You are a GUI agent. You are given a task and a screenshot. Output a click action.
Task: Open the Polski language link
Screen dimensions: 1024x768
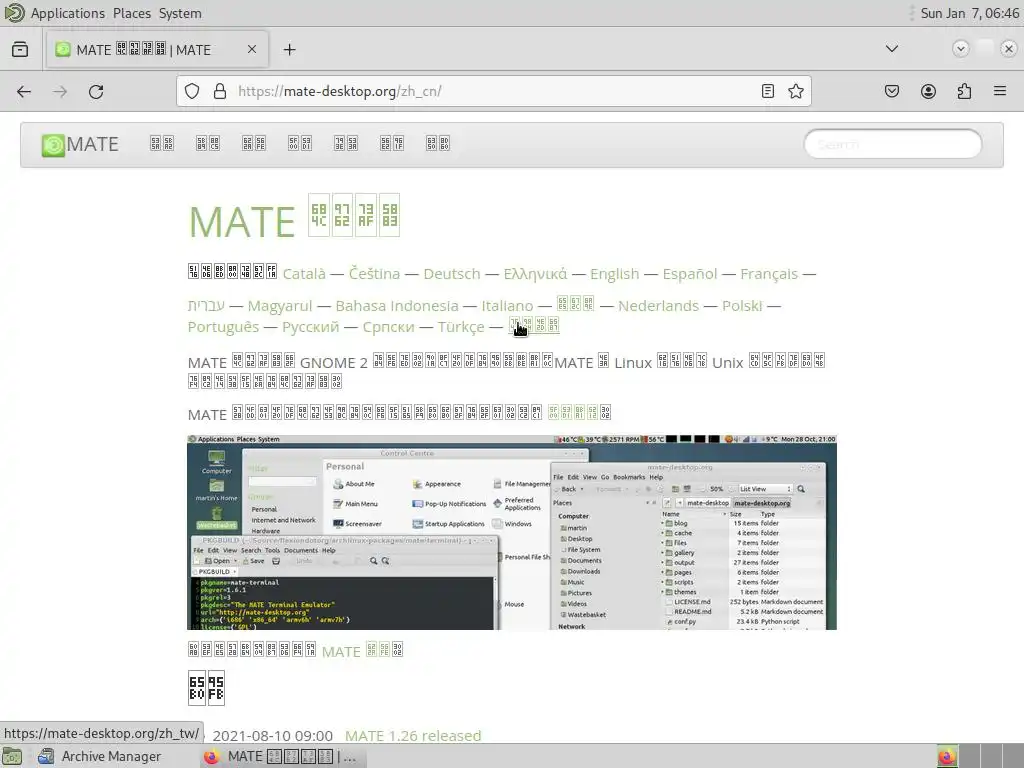tap(743, 306)
